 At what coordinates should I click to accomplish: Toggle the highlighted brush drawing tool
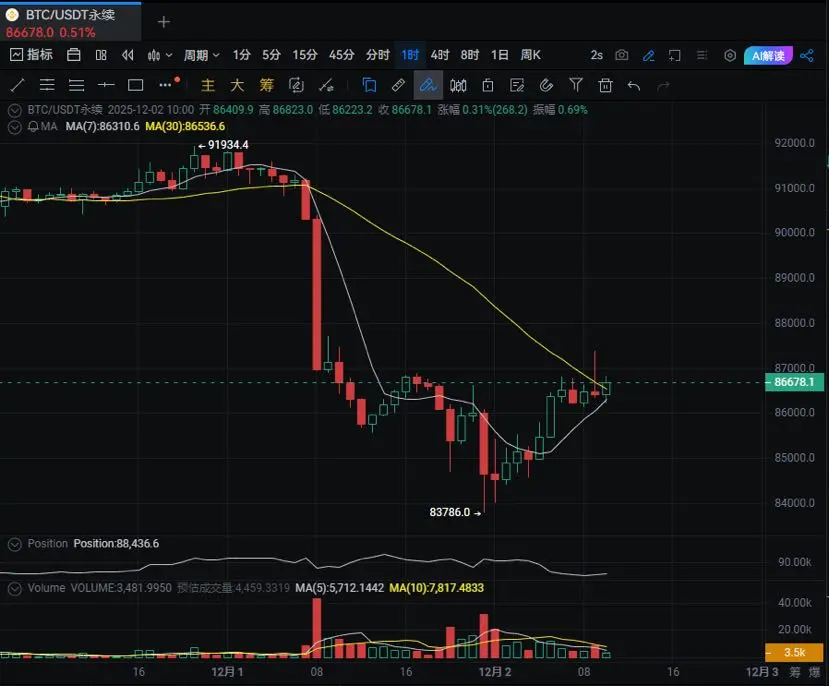428,85
